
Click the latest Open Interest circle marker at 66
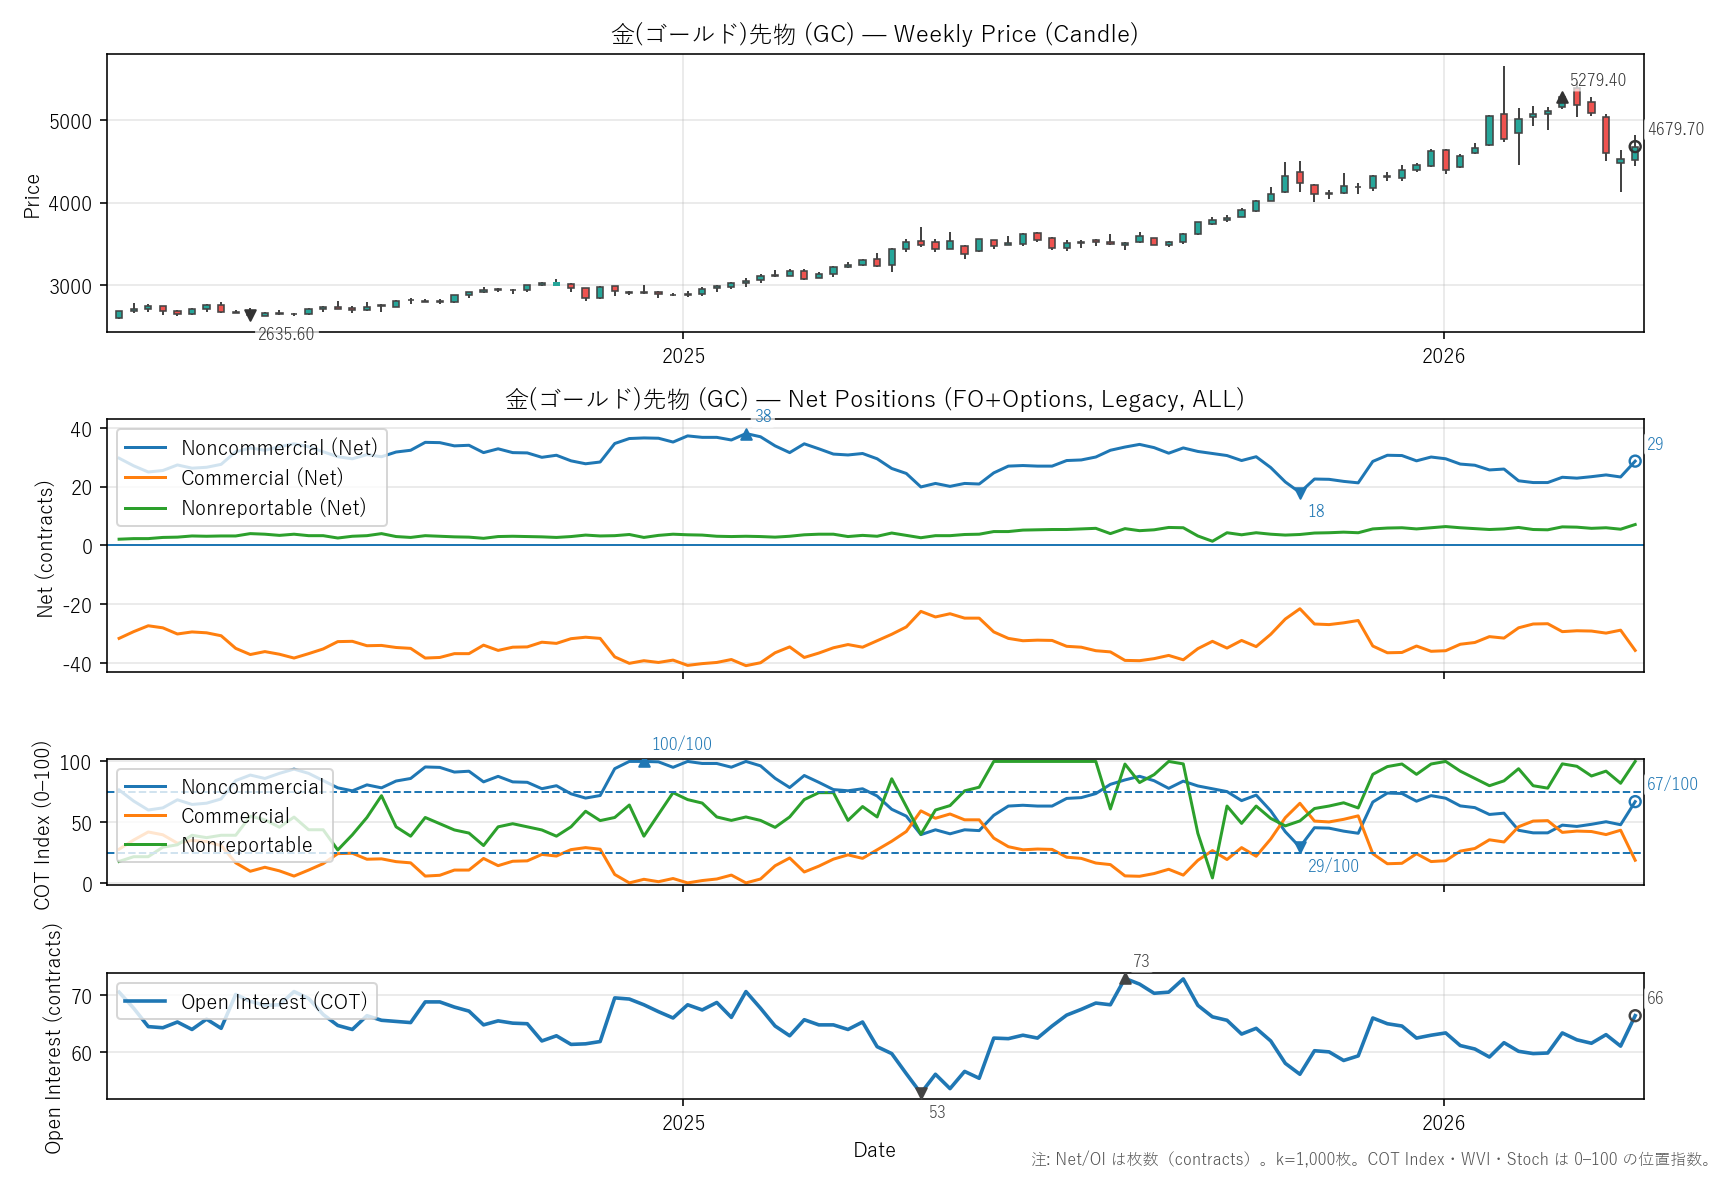(1635, 1016)
